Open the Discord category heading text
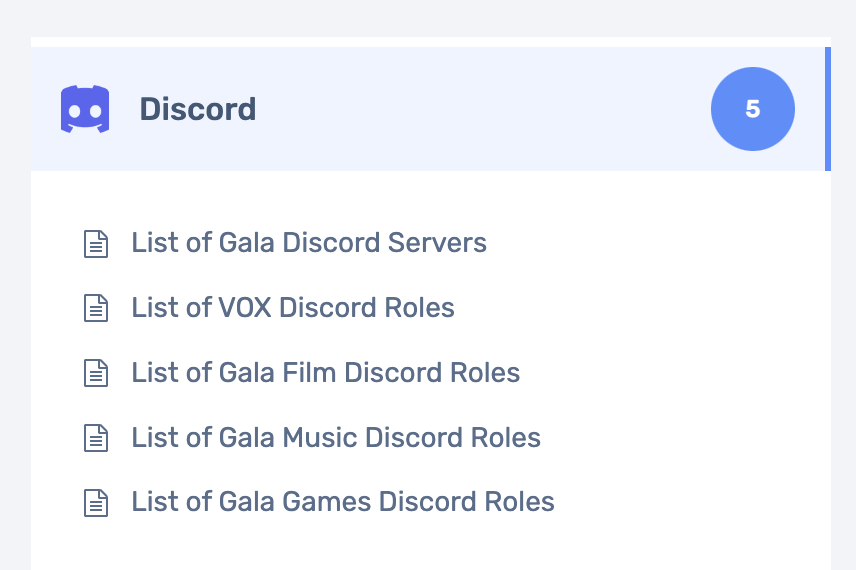Viewport: 856px width, 570px height. click(198, 109)
